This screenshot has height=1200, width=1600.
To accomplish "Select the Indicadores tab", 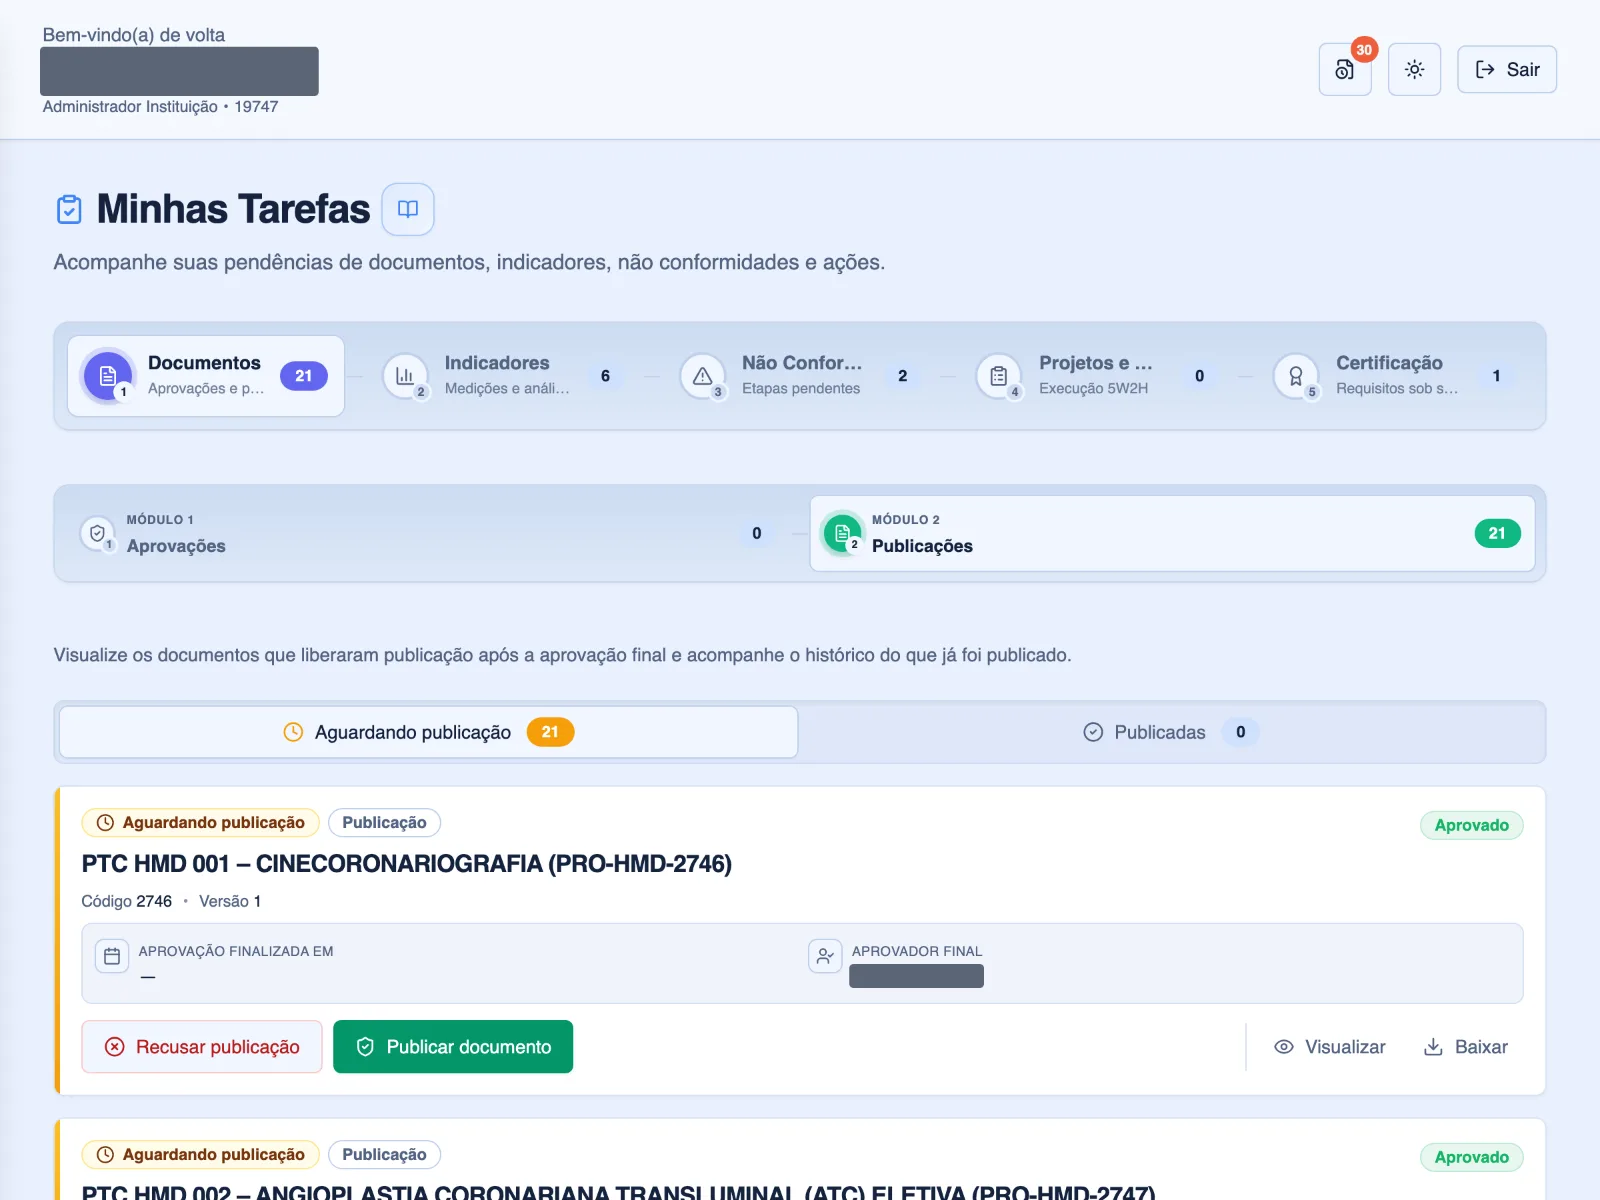I will 503,376.
